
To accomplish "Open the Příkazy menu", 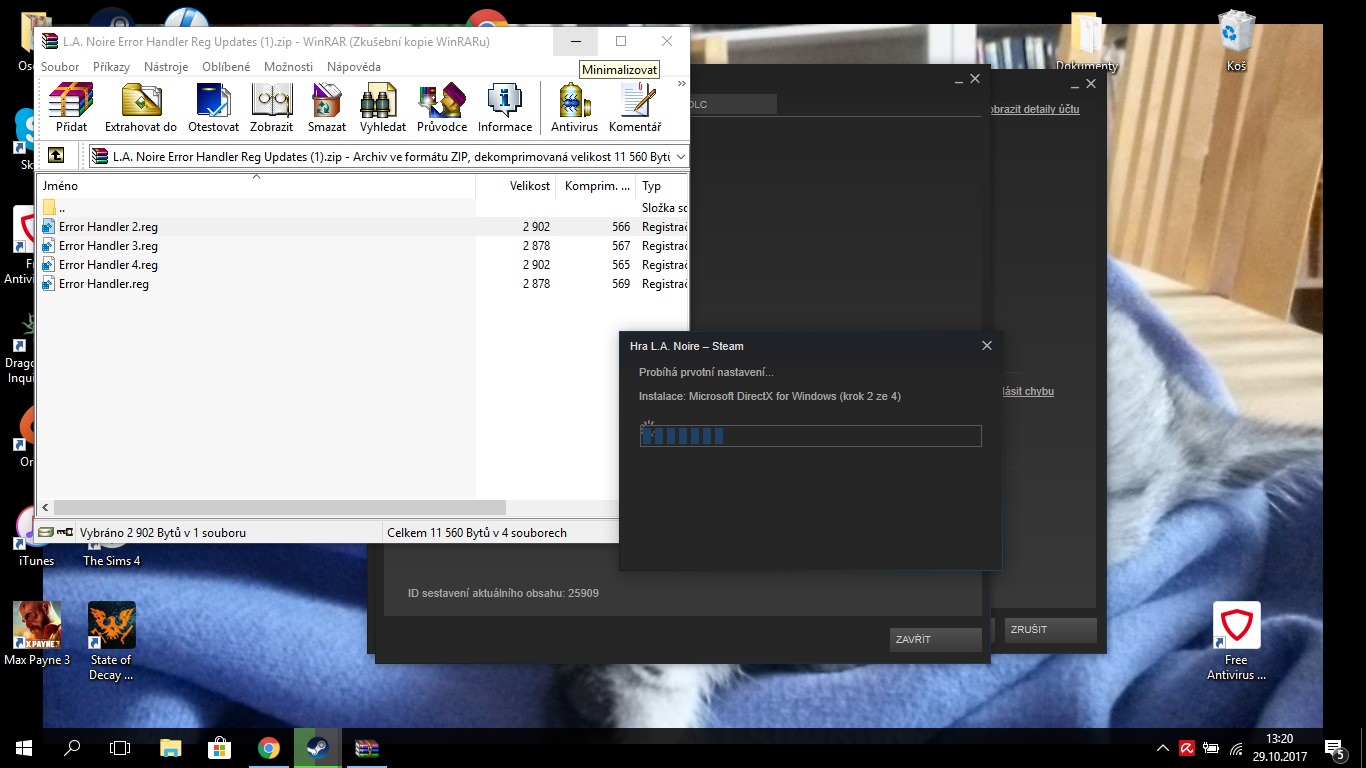I will pyautogui.click(x=111, y=67).
